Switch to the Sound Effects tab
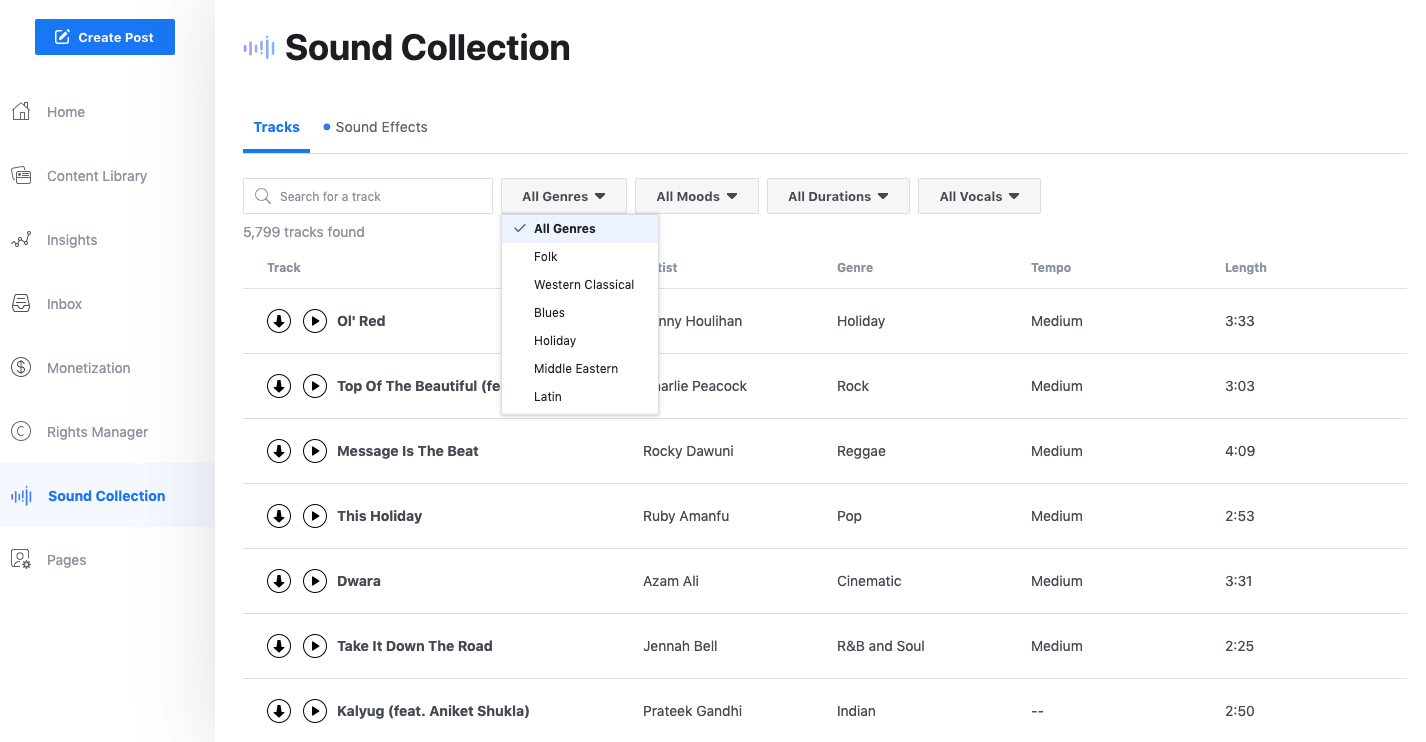Viewport: 1426px width, 742px height. point(382,127)
